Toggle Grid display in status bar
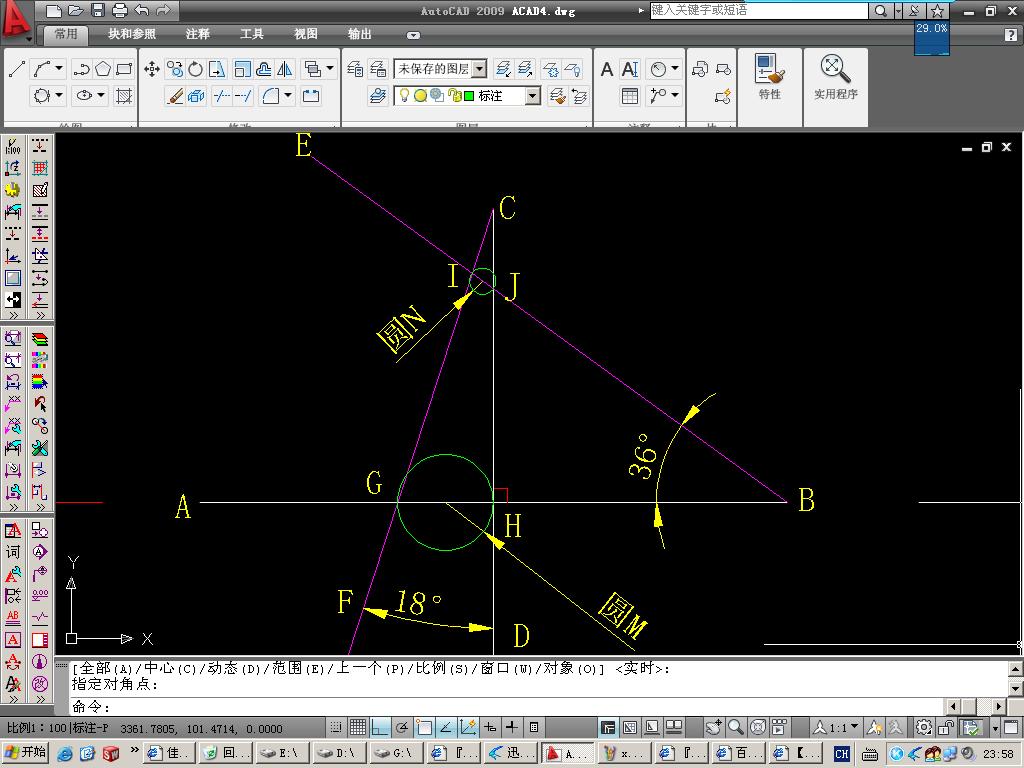 coord(358,727)
